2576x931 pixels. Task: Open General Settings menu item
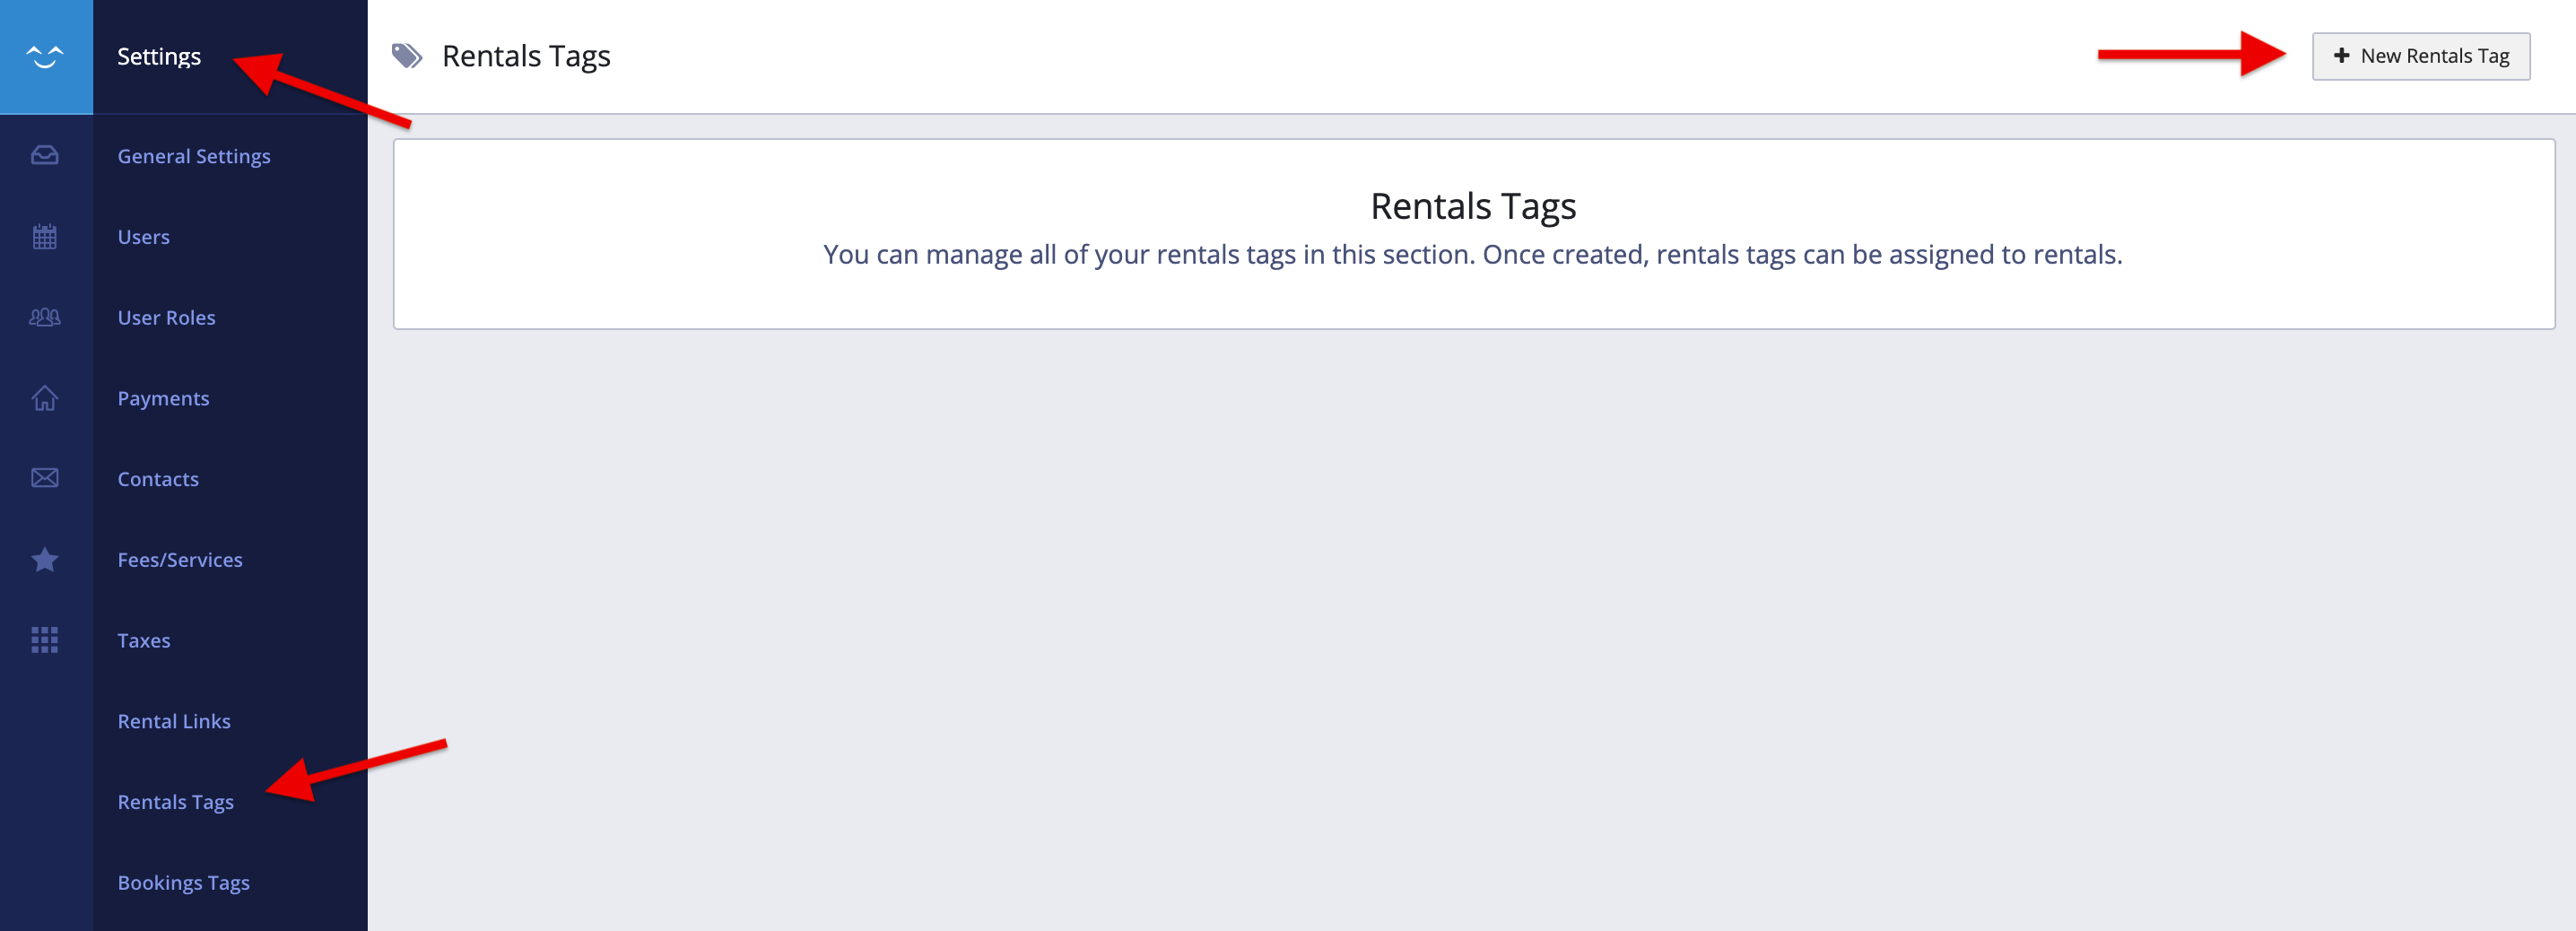(x=194, y=156)
